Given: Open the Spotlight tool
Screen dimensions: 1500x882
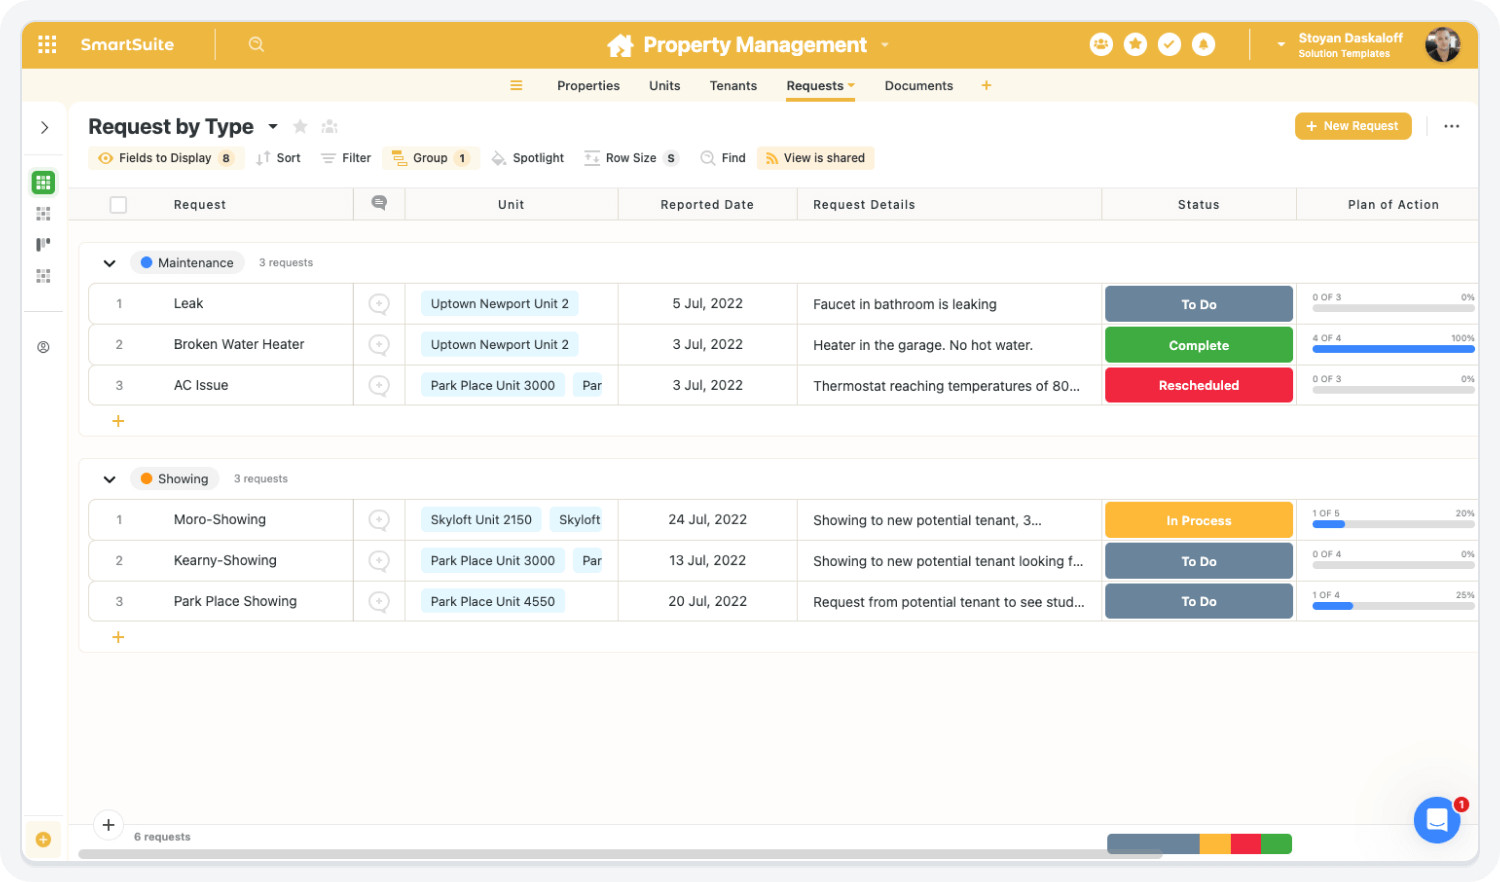Looking at the screenshot, I should point(528,158).
